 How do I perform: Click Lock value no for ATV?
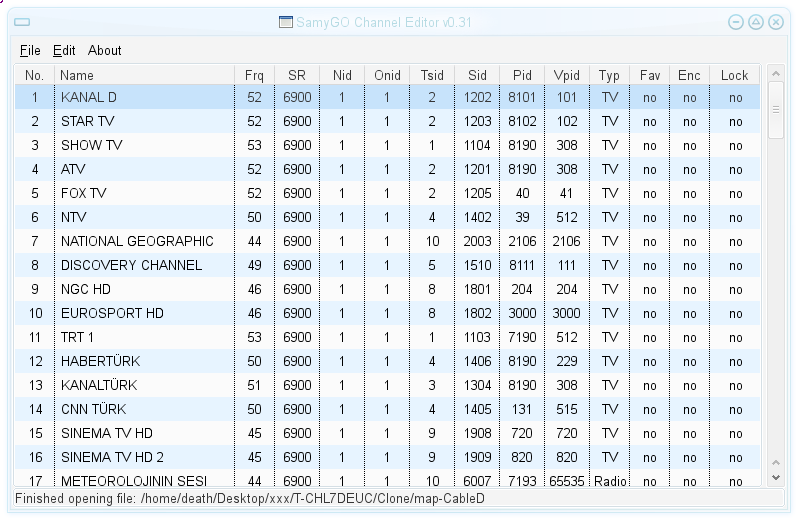pyautogui.click(x=735, y=169)
